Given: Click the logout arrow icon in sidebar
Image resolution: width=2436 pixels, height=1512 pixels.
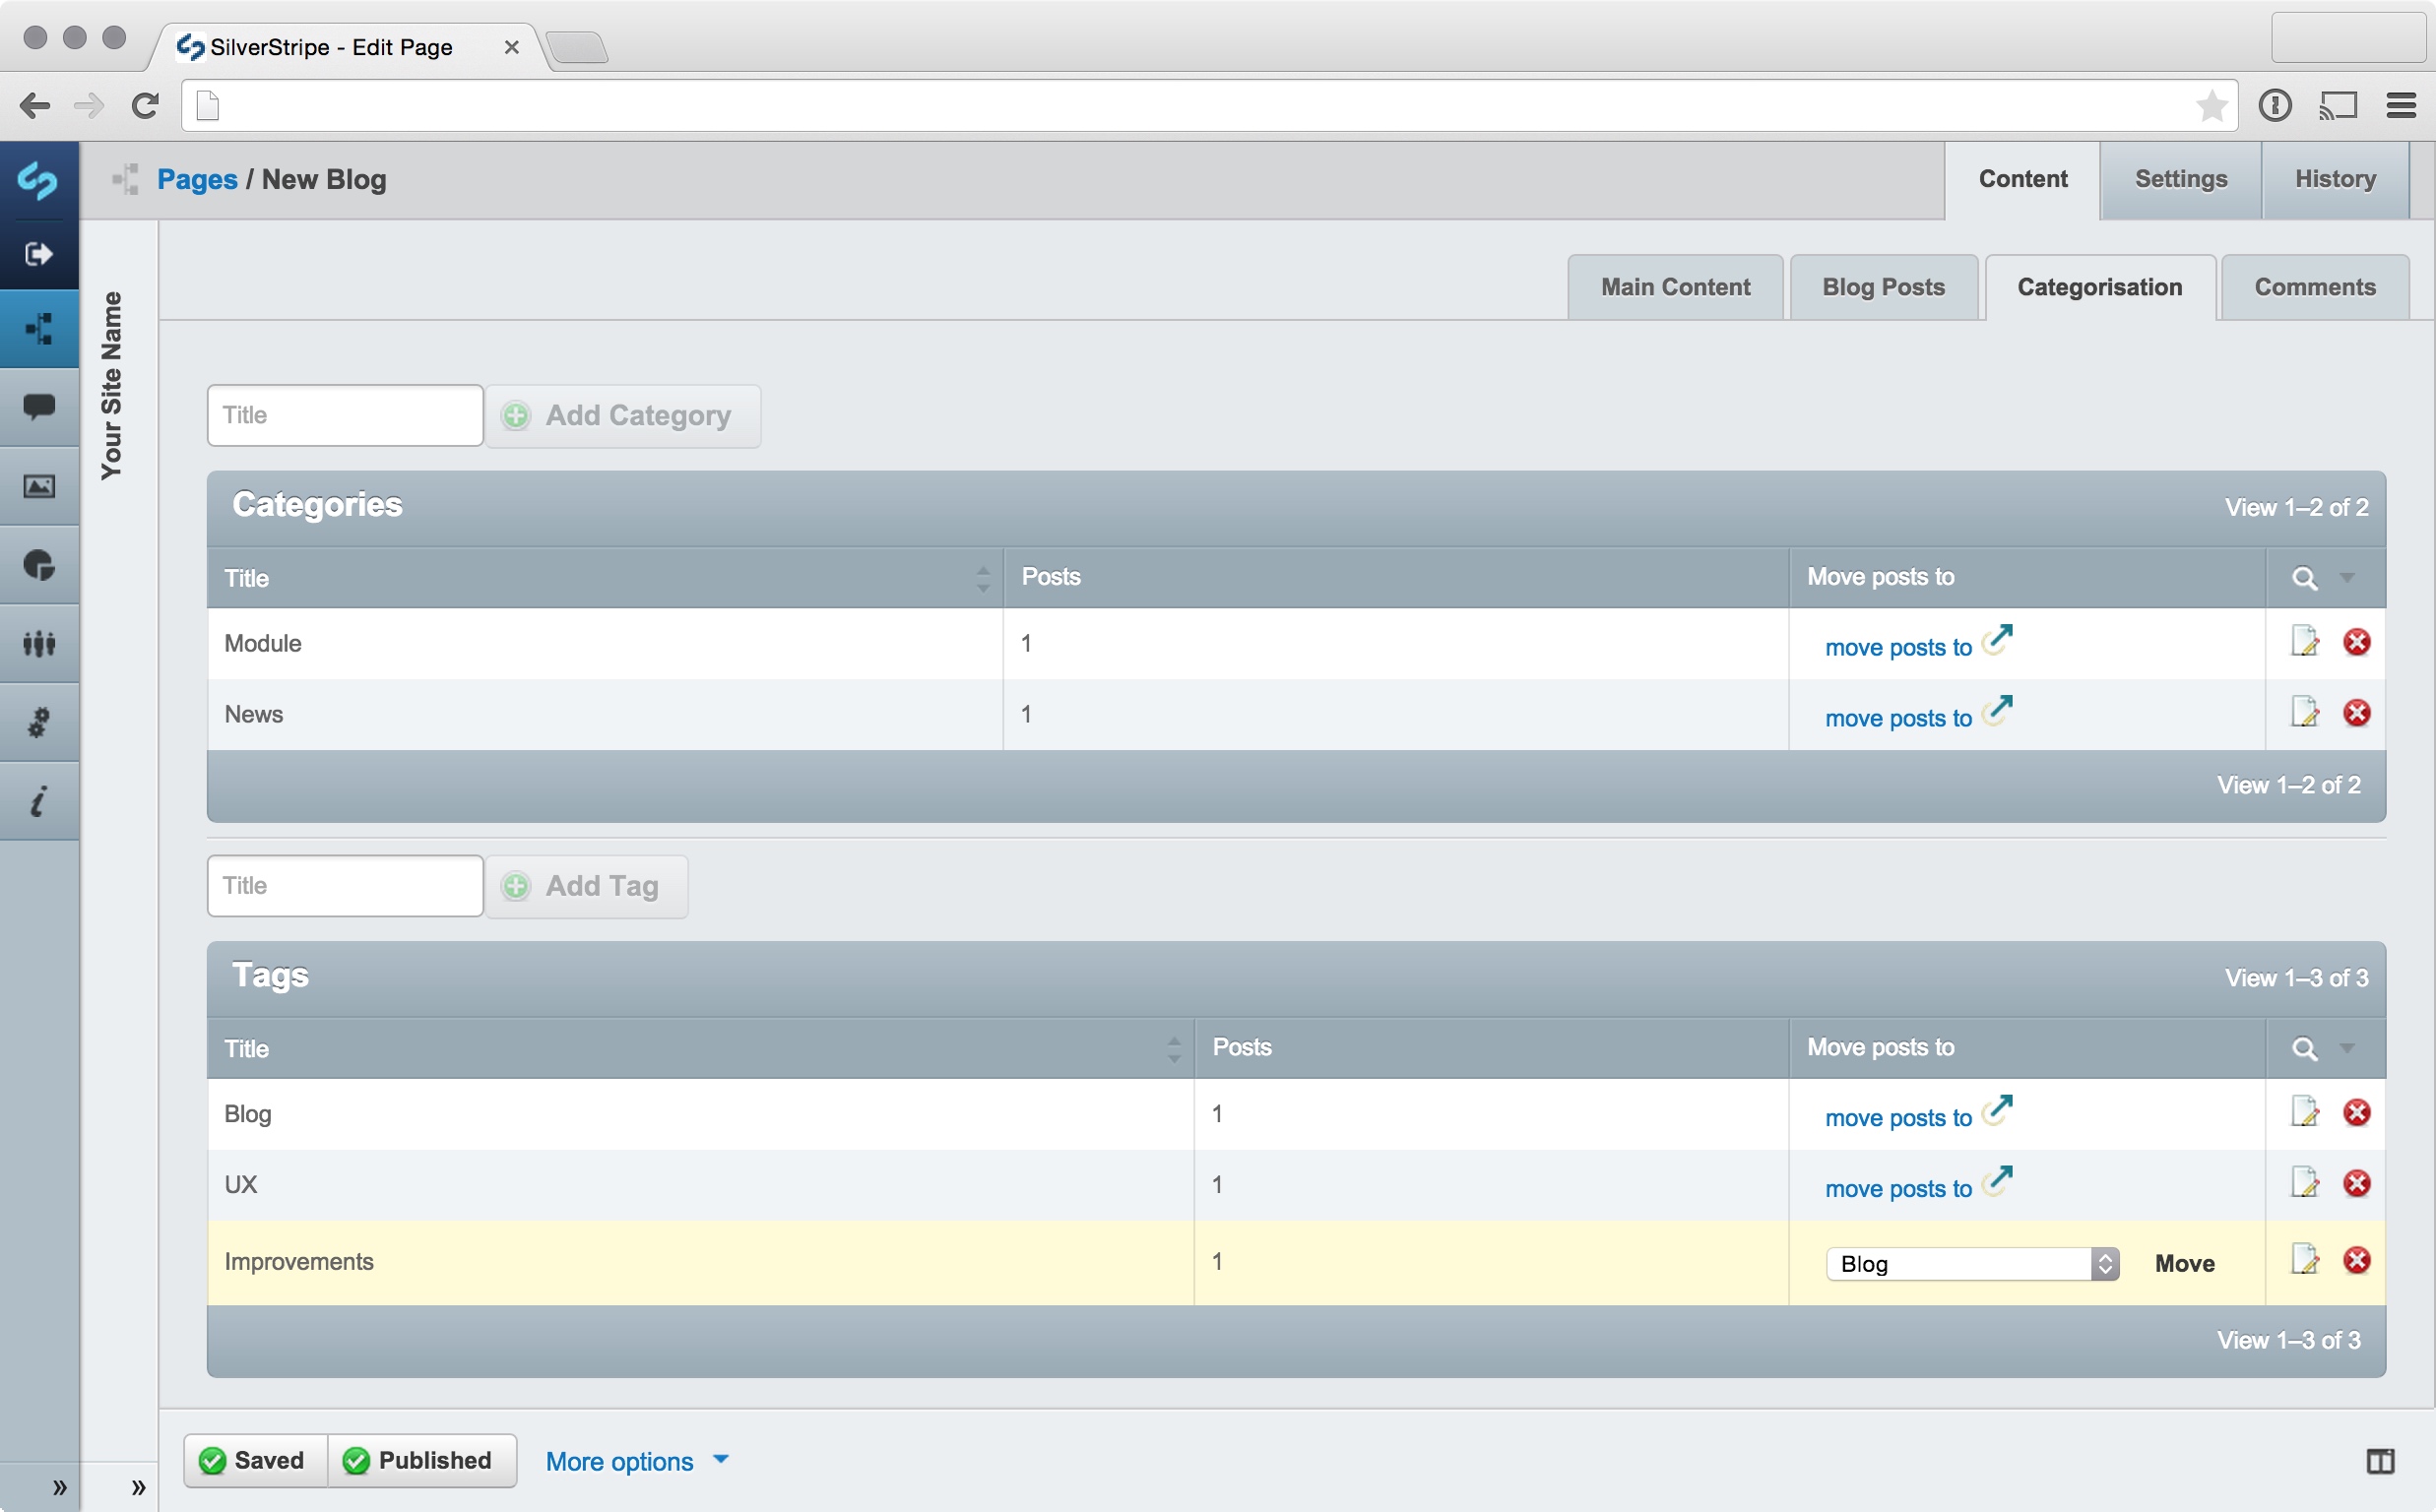Looking at the screenshot, I should [x=39, y=254].
